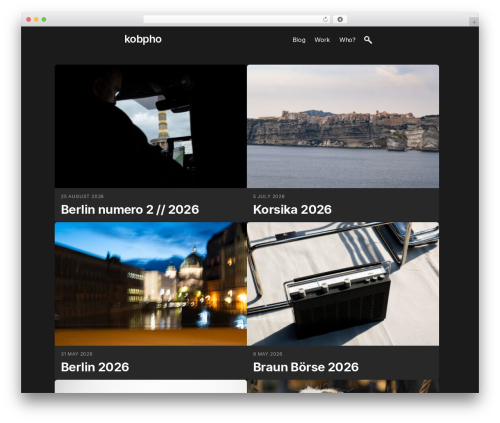
Task: Click the 9 May 2026 date label
Action: [x=267, y=354]
